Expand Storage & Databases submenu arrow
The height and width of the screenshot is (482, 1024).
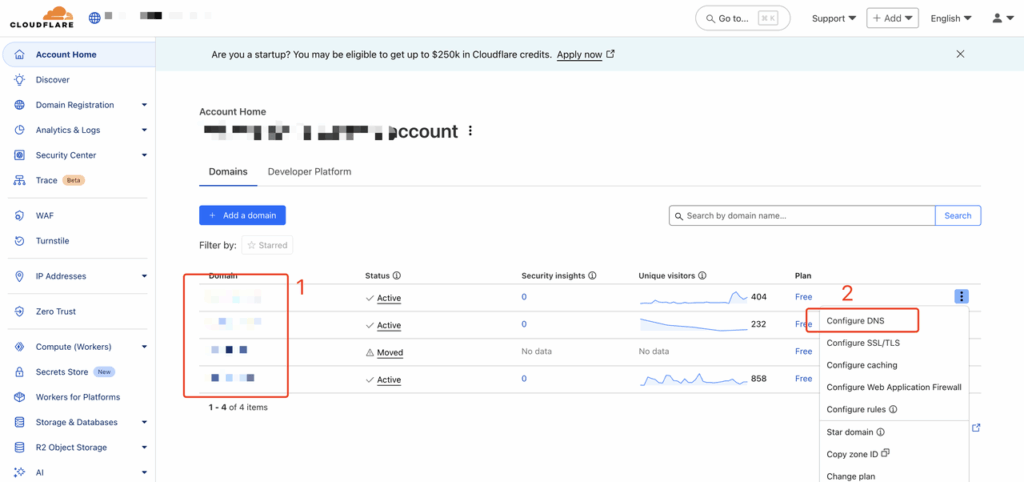tap(144, 423)
